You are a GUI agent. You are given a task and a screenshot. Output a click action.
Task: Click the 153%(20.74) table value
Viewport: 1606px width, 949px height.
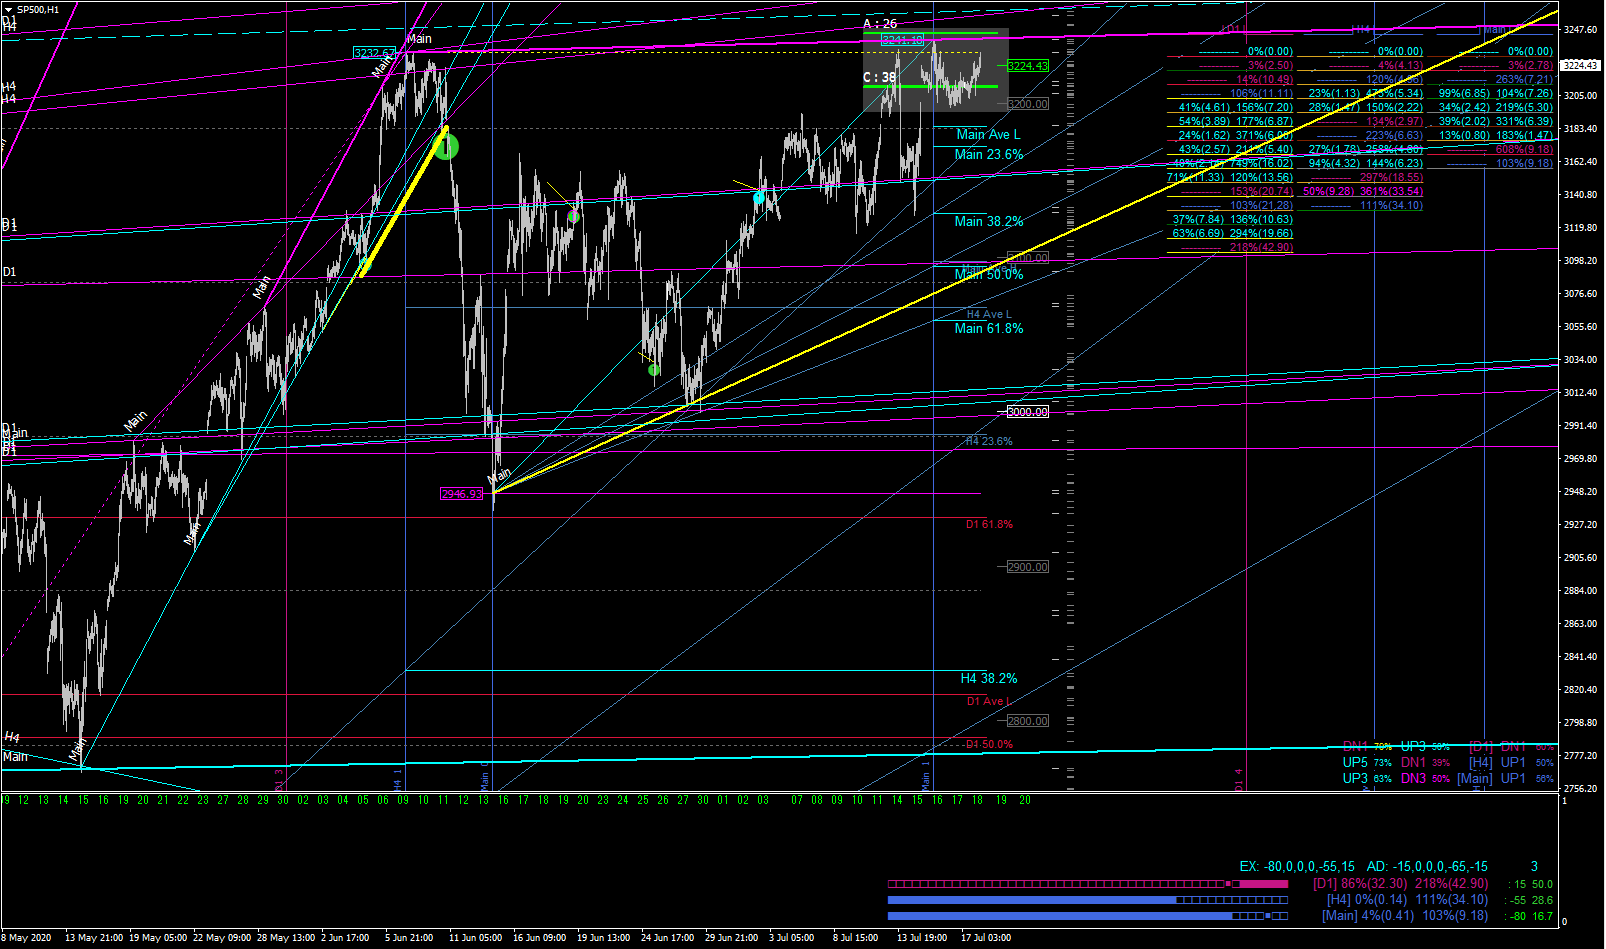point(1261,191)
